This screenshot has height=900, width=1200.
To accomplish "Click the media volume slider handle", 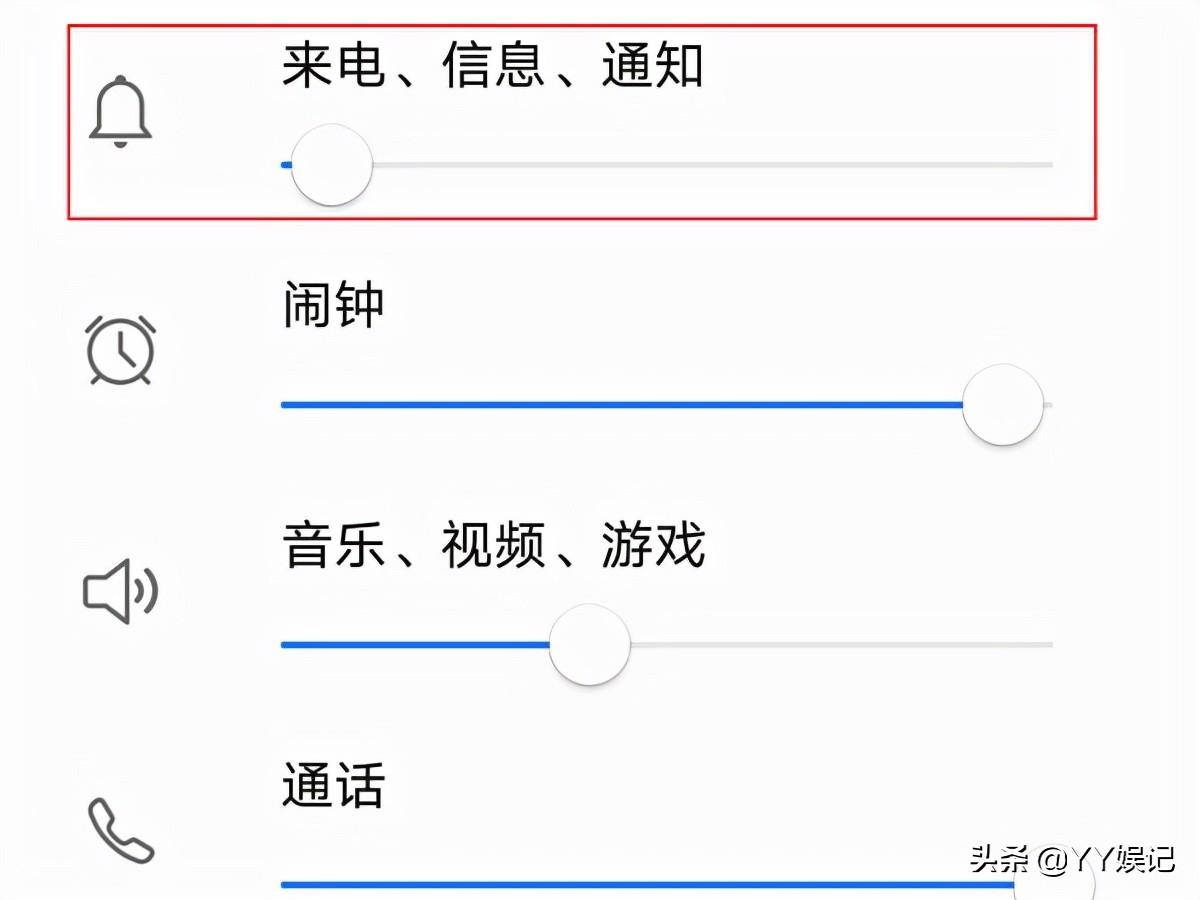I will pyautogui.click(x=590, y=645).
